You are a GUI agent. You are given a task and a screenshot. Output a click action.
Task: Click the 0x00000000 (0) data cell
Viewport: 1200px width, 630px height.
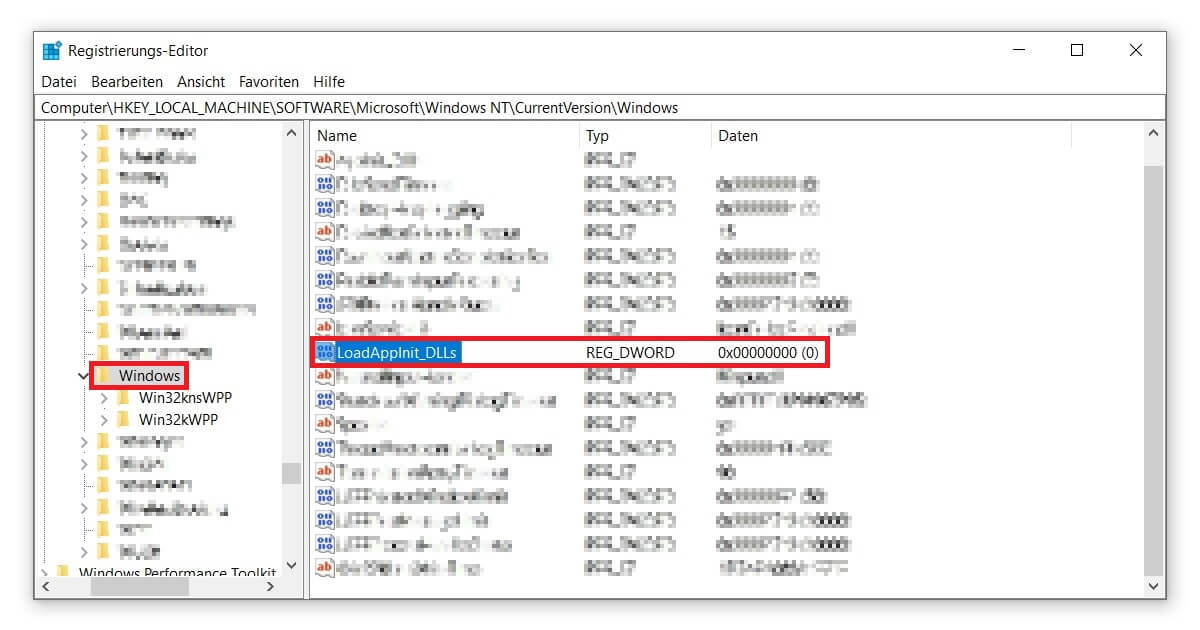pos(768,353)
